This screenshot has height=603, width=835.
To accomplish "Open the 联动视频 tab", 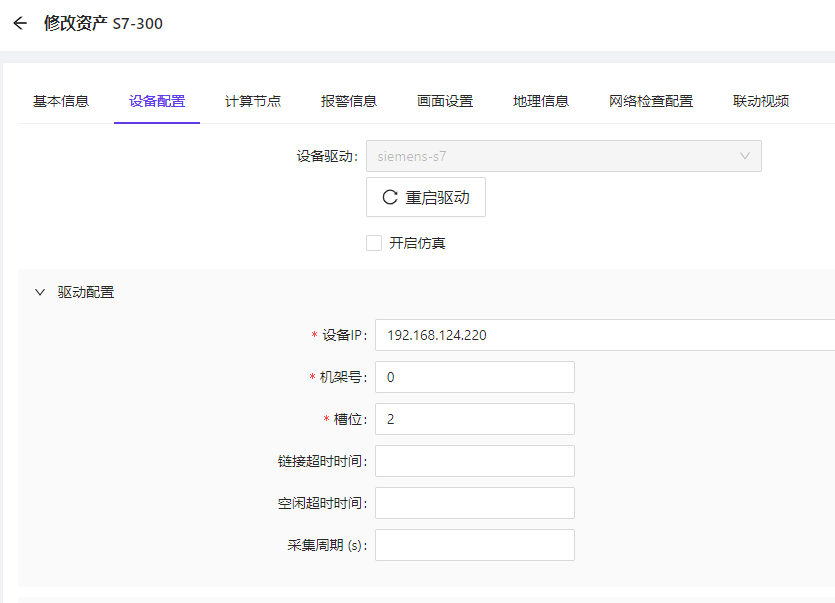I will pyautogui.click(x=761, y=101).
